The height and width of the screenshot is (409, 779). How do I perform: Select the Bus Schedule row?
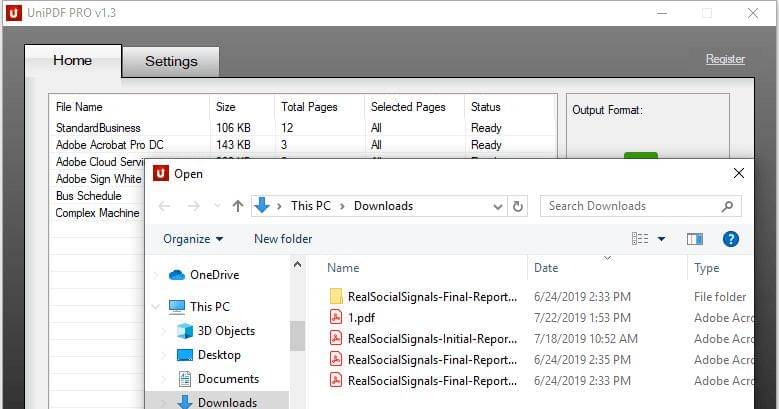pos(98,196)
